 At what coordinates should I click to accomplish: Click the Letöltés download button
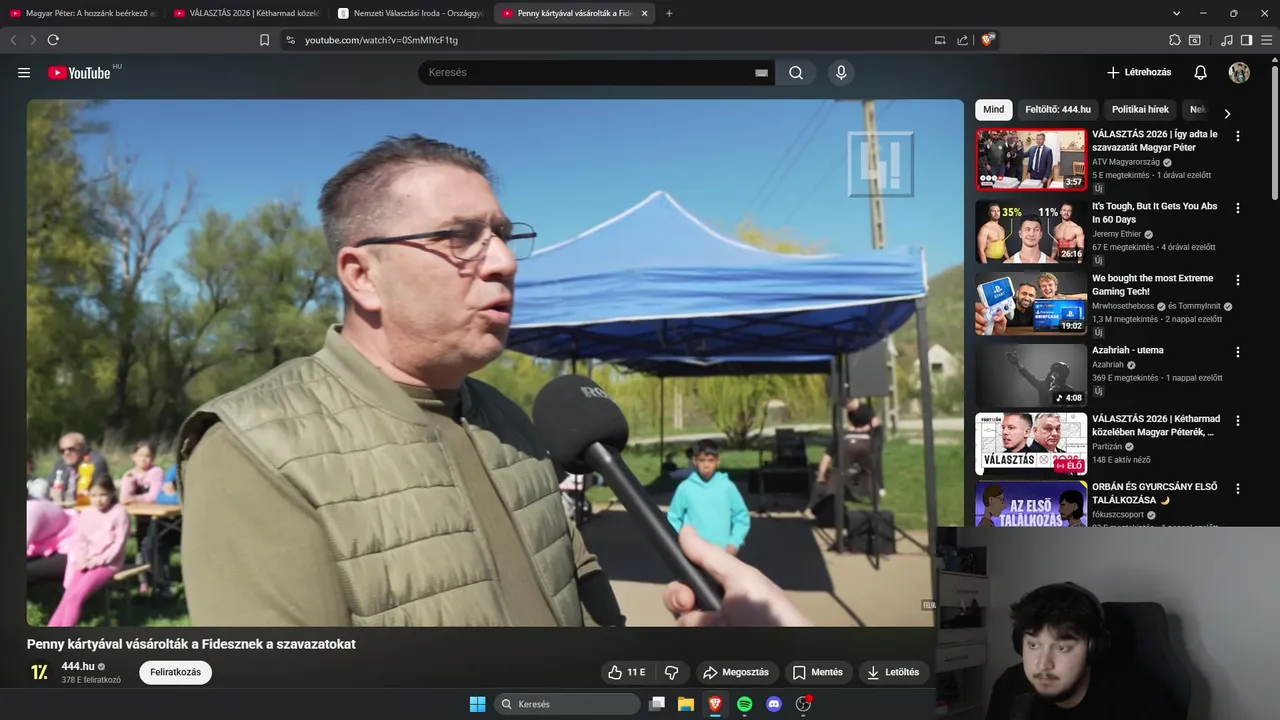pyautogui.click(x=893, y=672)
